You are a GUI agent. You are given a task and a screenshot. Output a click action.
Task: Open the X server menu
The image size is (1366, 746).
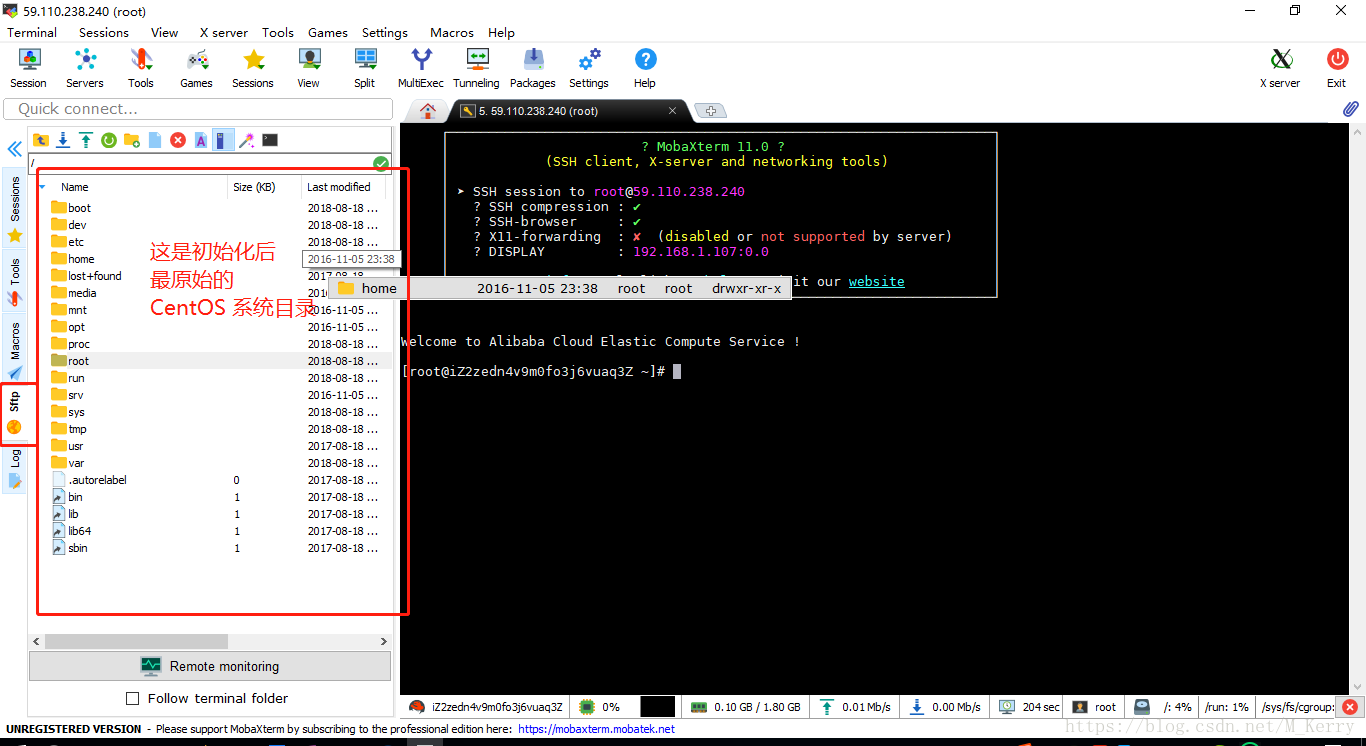[x=224, y=32]
